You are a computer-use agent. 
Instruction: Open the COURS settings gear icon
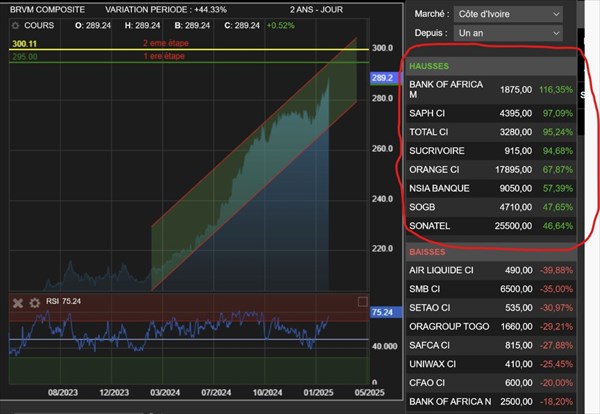click(15, 26)
